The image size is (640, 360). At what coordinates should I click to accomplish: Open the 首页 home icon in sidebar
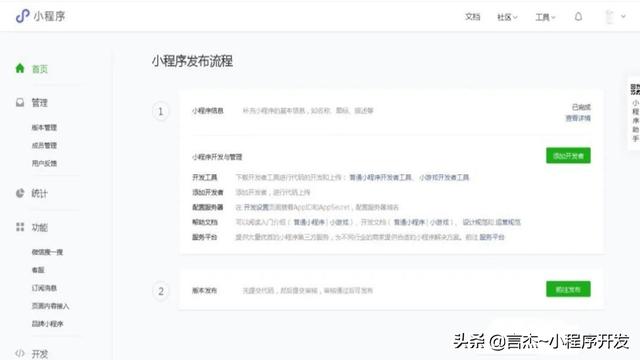(x=20, y=68)
